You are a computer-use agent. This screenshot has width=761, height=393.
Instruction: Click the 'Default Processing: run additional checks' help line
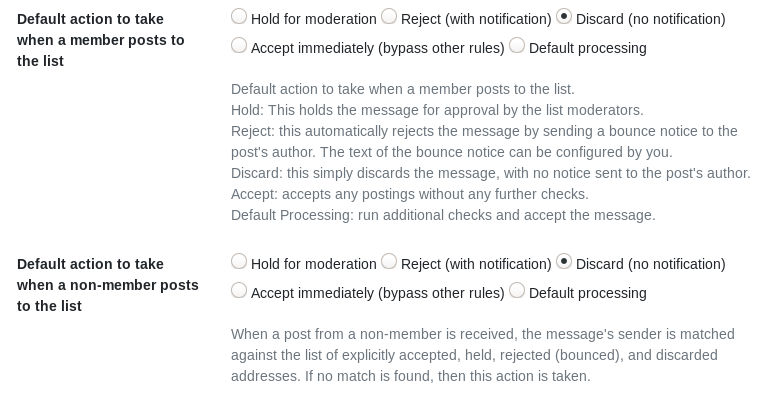pos(443,215)
